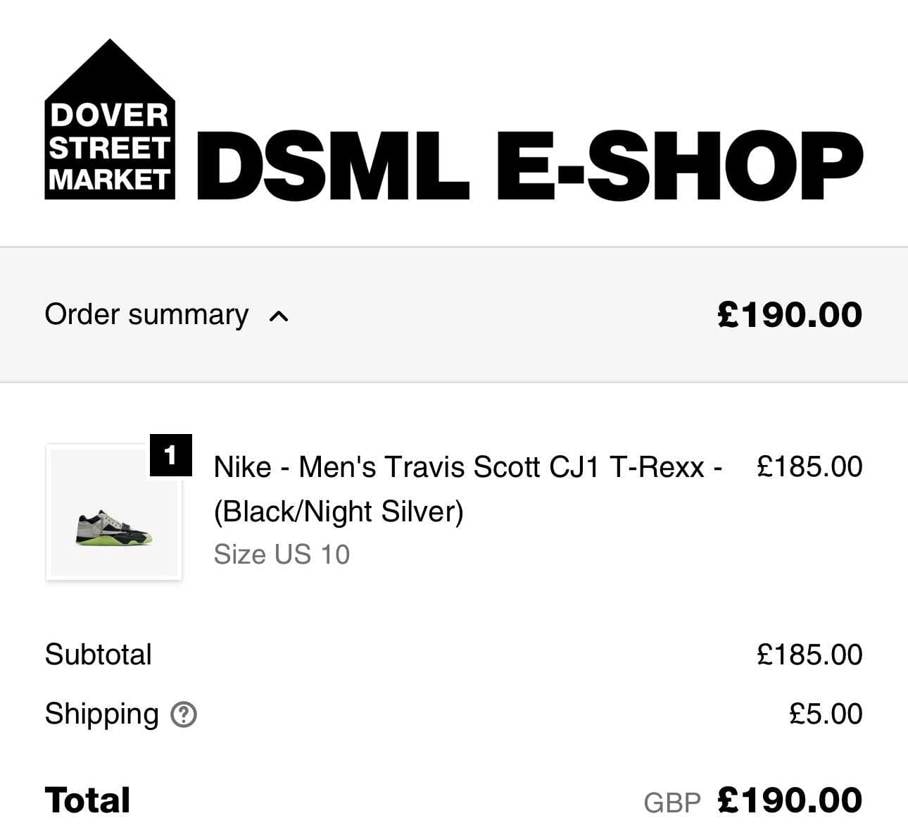
Task: Select the Size US 10 text
Action: click(x=281, y=554)
